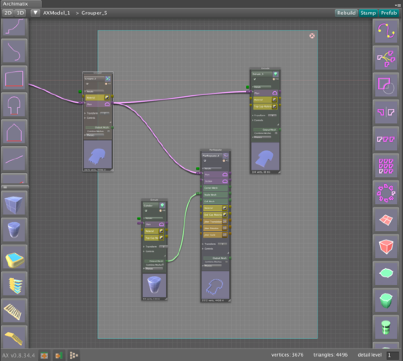Screen dimensions: 403x361
Task: Add the blue cube mesh from library
Action: tap(14, 204)
